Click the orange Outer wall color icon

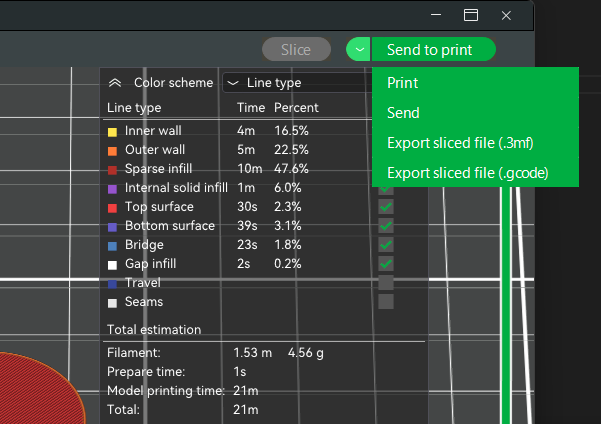[113, 150]
